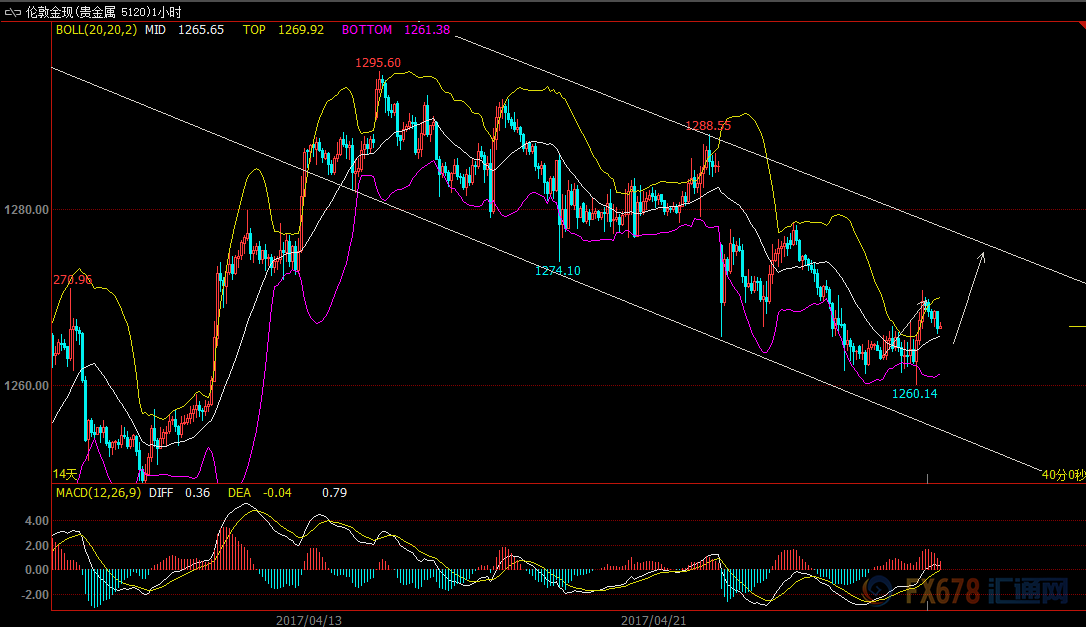Image resolution: width=1086 pixels, height=627 pixels.
Task: Select the 2017/04/21 date marker
Action: (654, 620)
